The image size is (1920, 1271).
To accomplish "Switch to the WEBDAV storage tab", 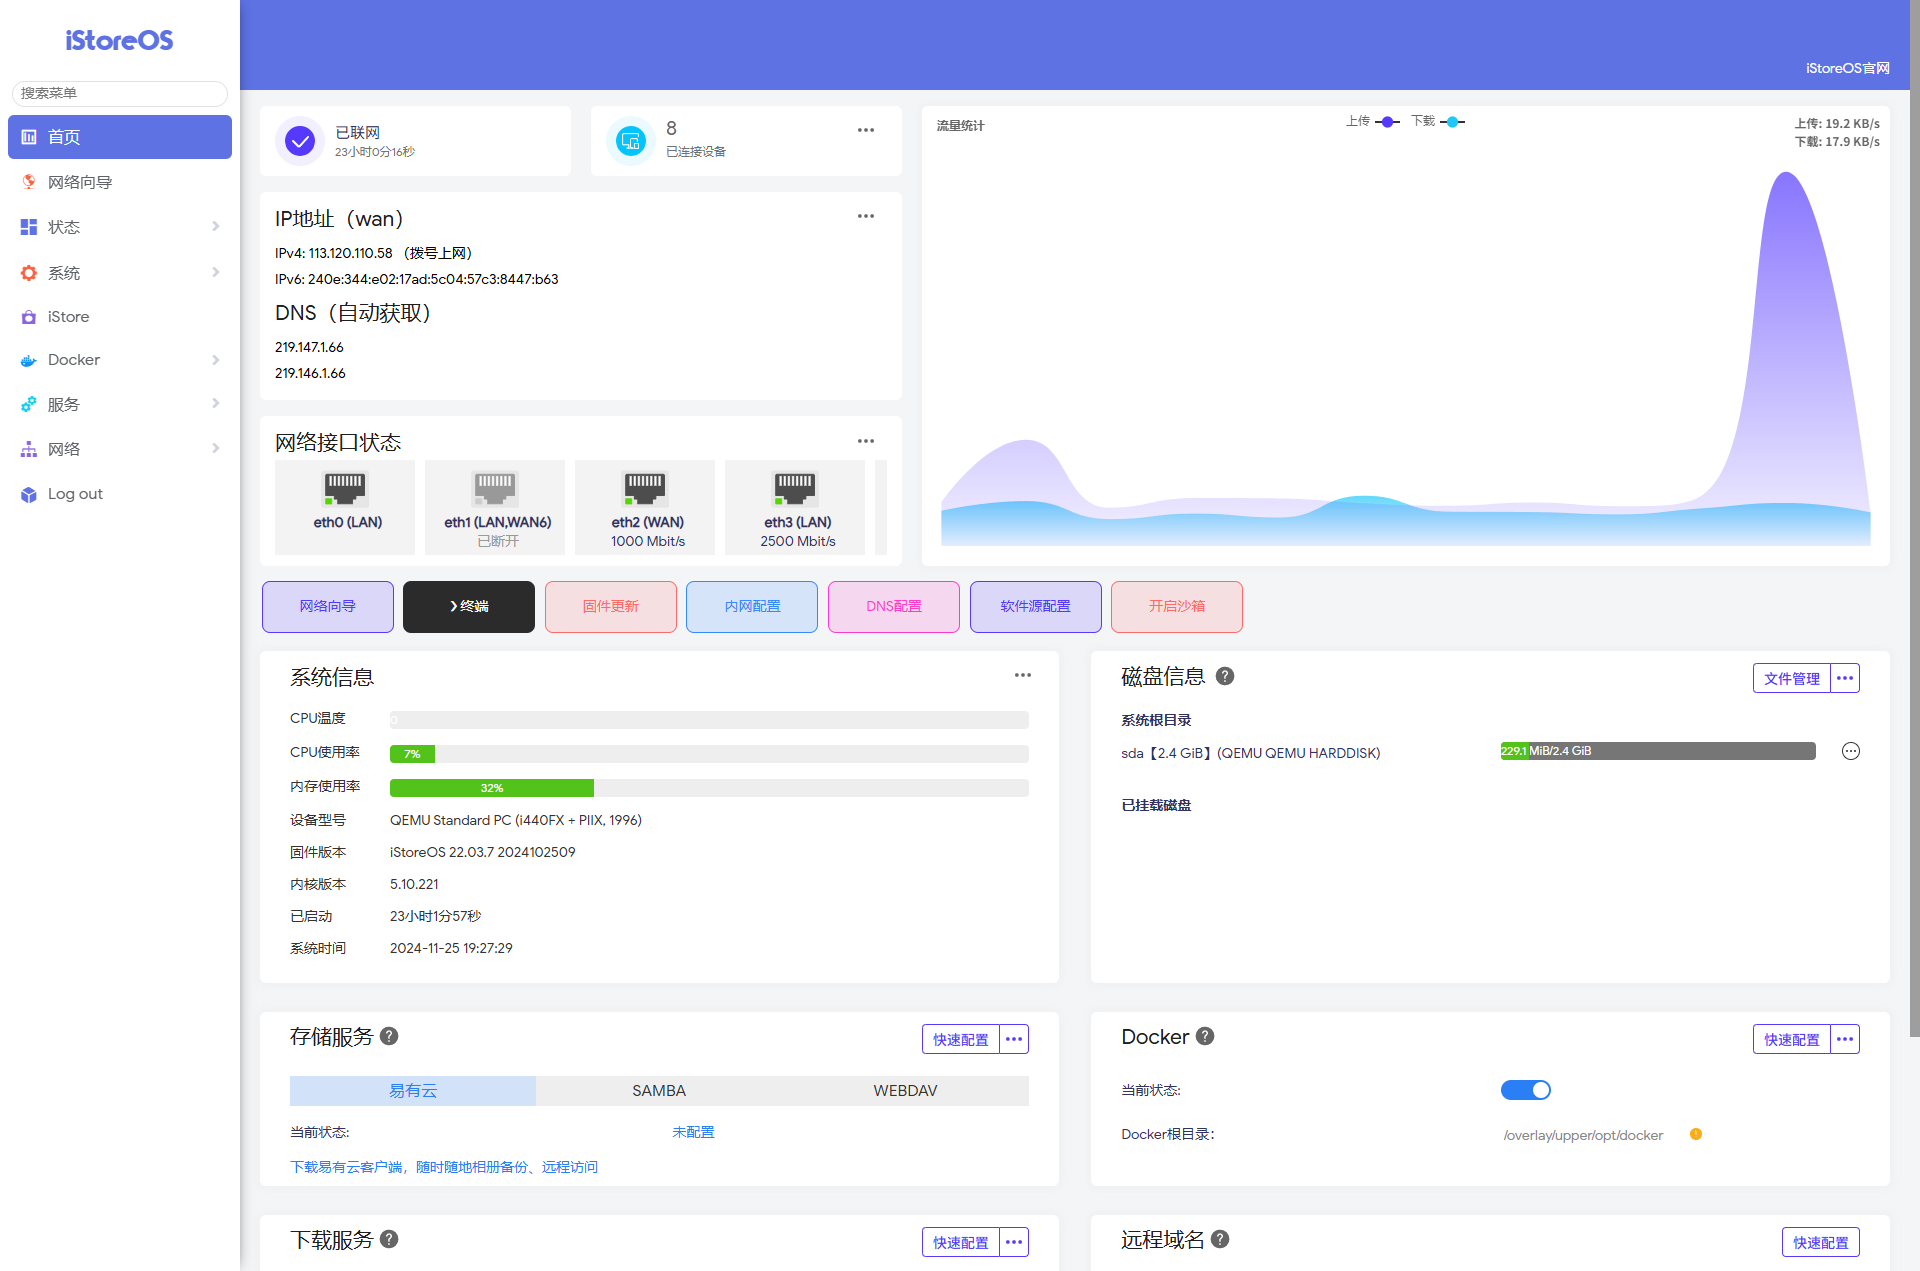I will click(905, 1090).
